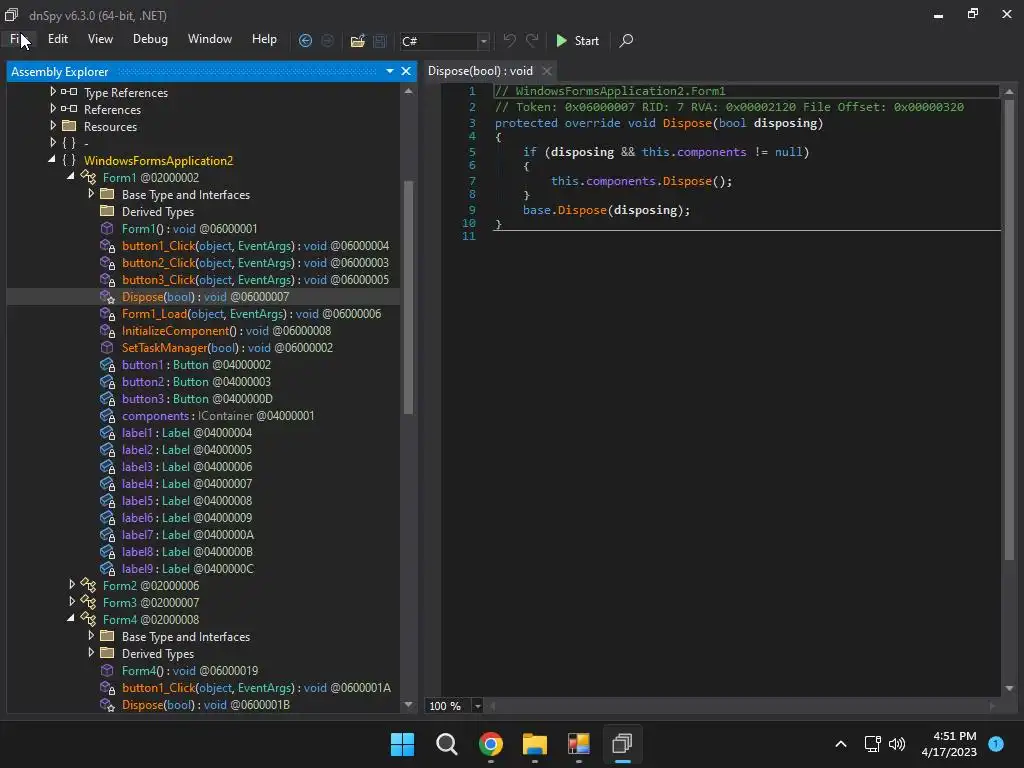
Task: Expand the Resources node
Action: click(x=53, y=126)
